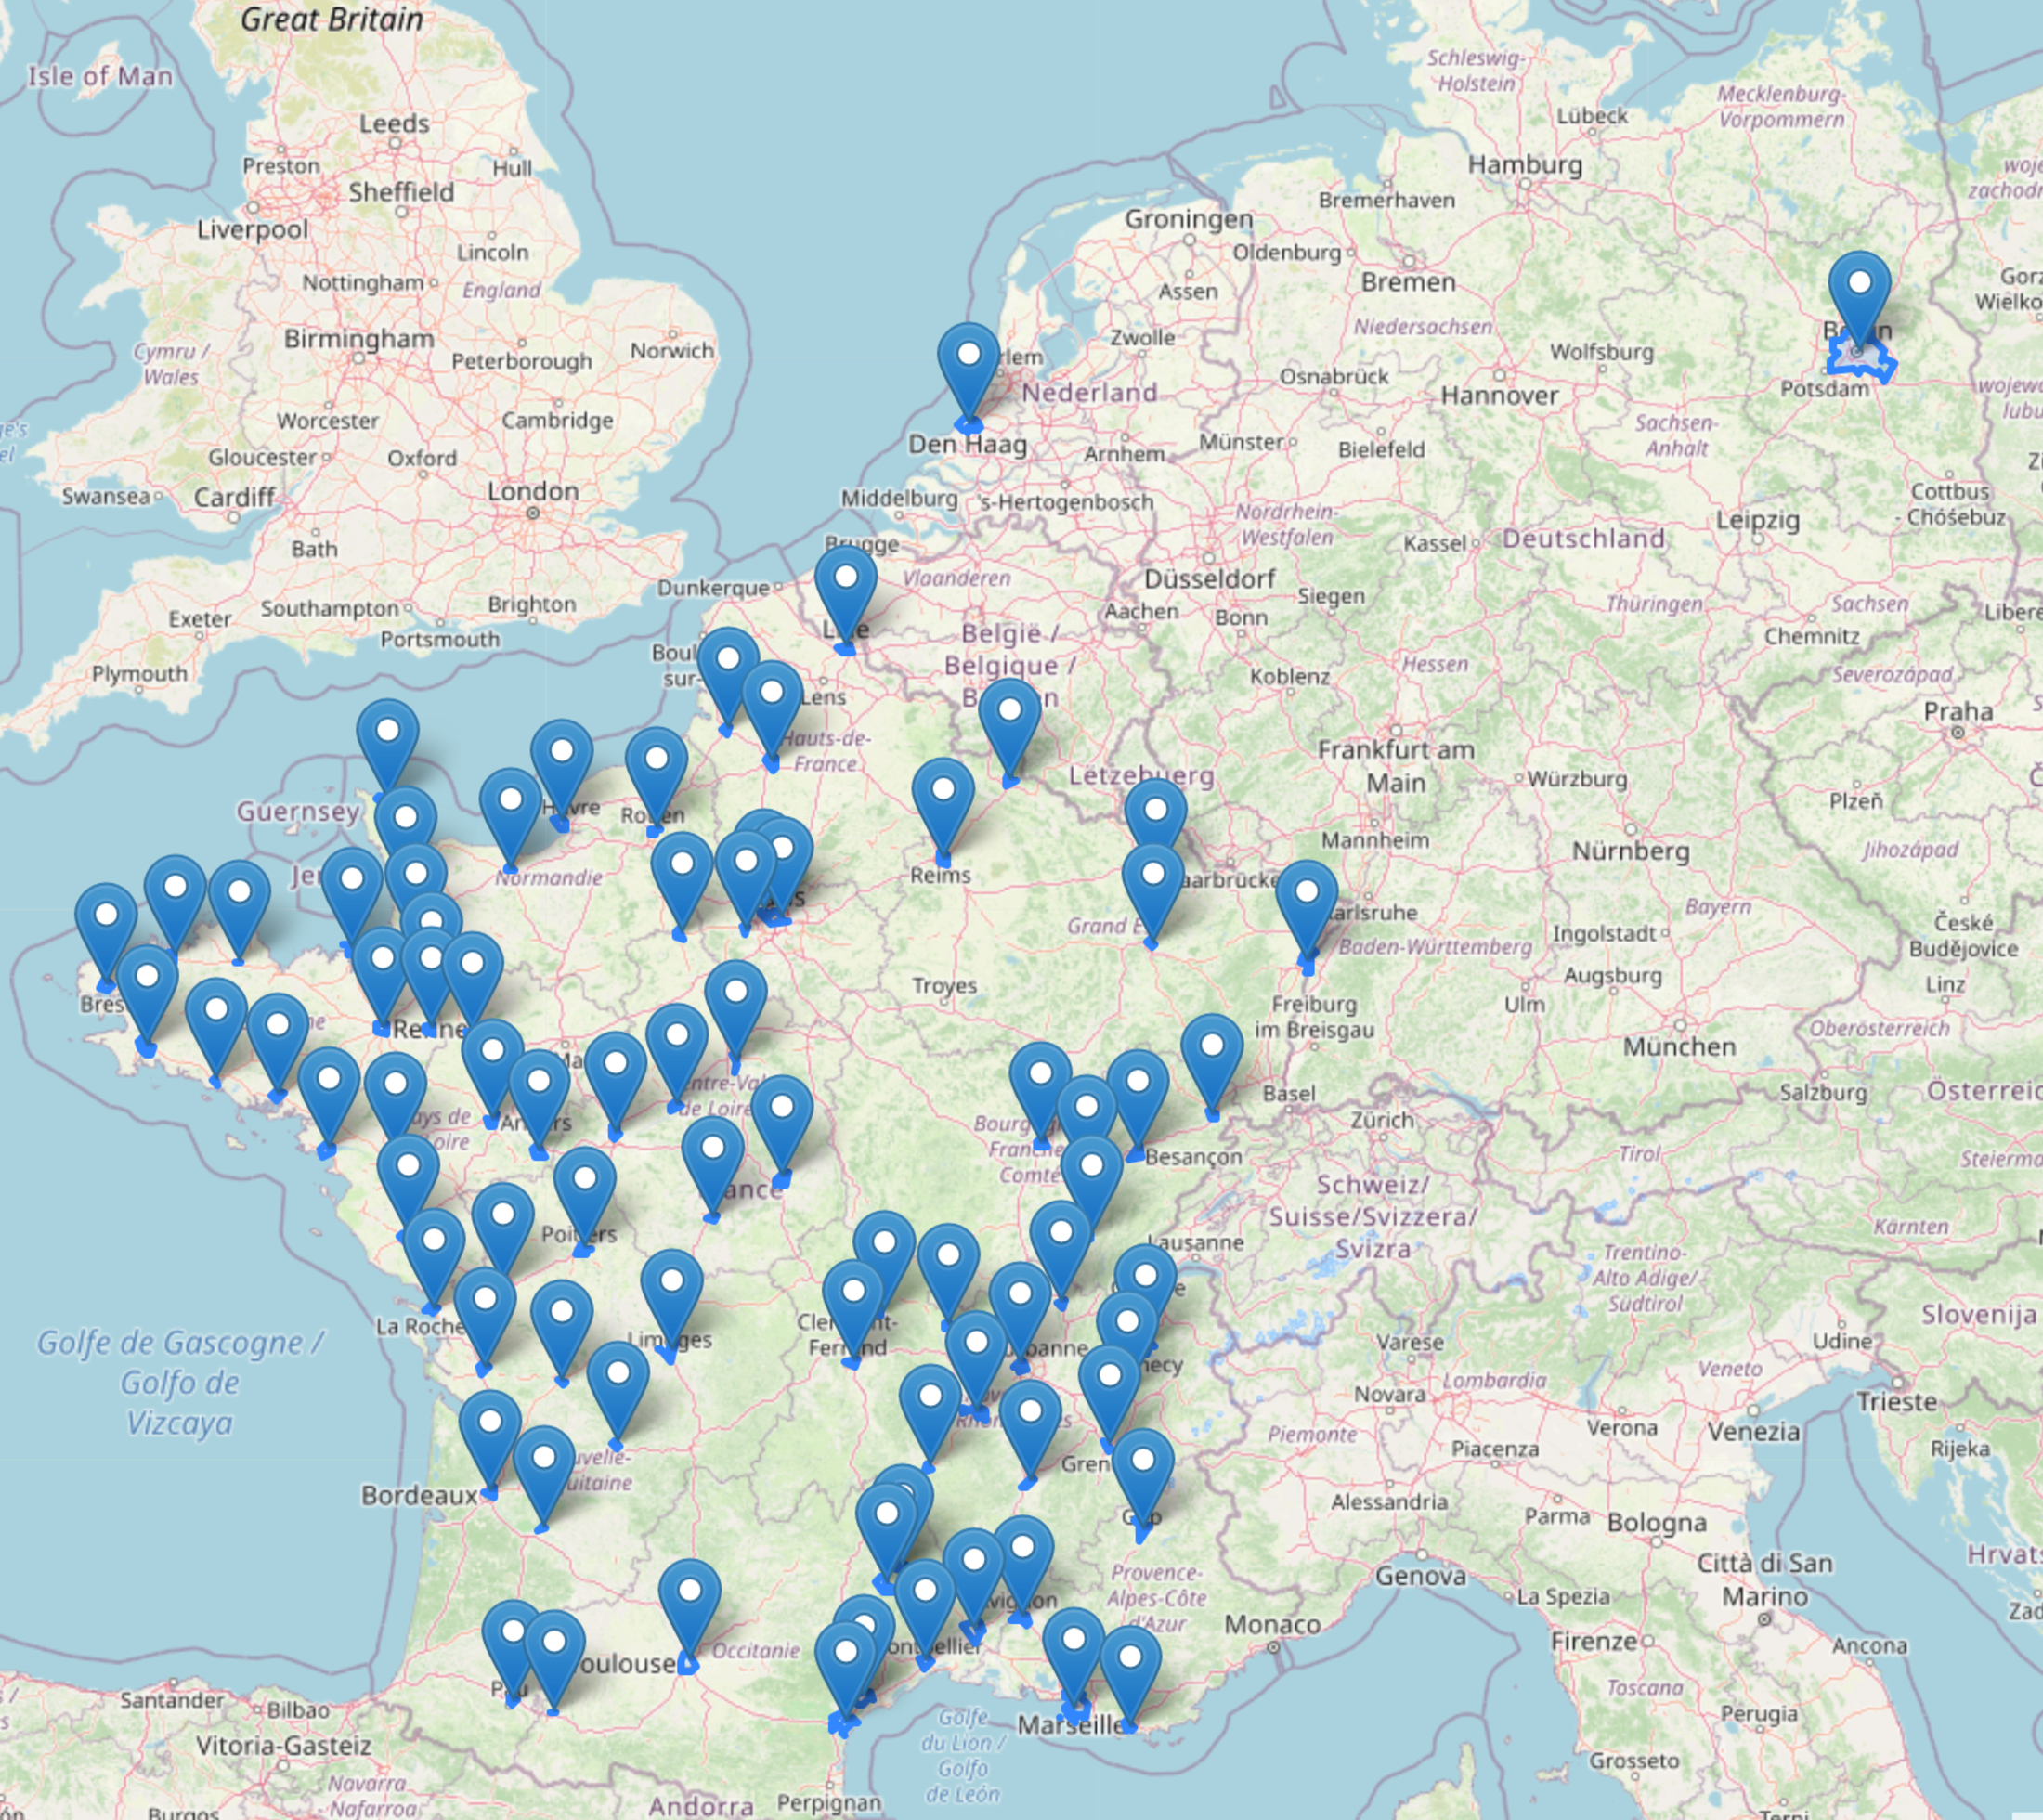The width and height of the screenshot is (2043, 1820).
Task: Click the London city label
Action: click(x=533, y=491)
